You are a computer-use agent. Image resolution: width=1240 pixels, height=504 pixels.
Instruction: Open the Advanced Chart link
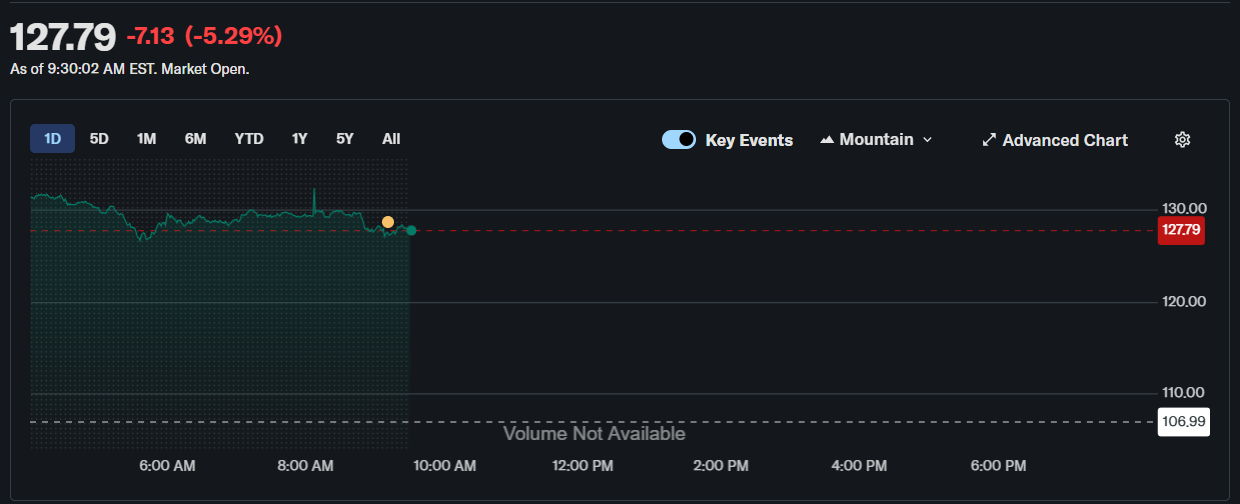click(x=1065, y=140)
